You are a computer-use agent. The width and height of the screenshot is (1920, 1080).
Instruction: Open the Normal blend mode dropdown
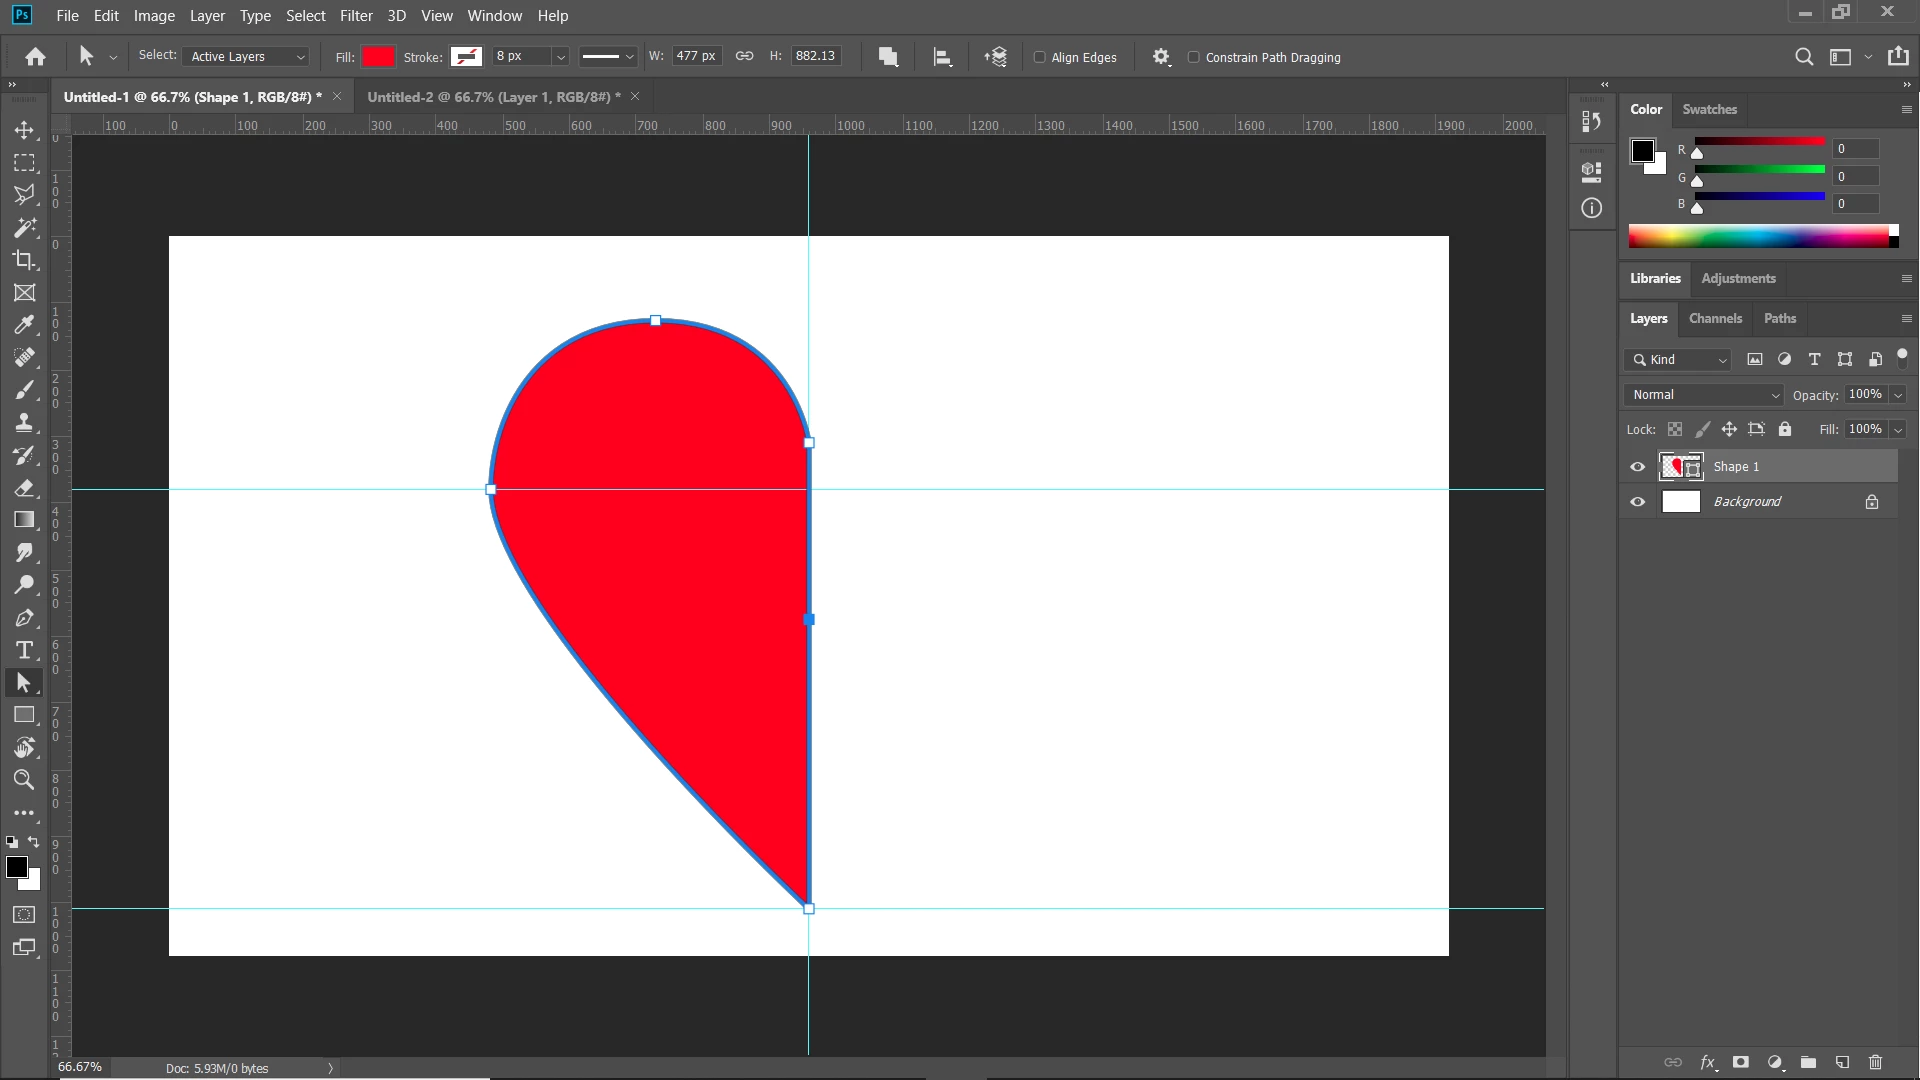(1705, 395)
